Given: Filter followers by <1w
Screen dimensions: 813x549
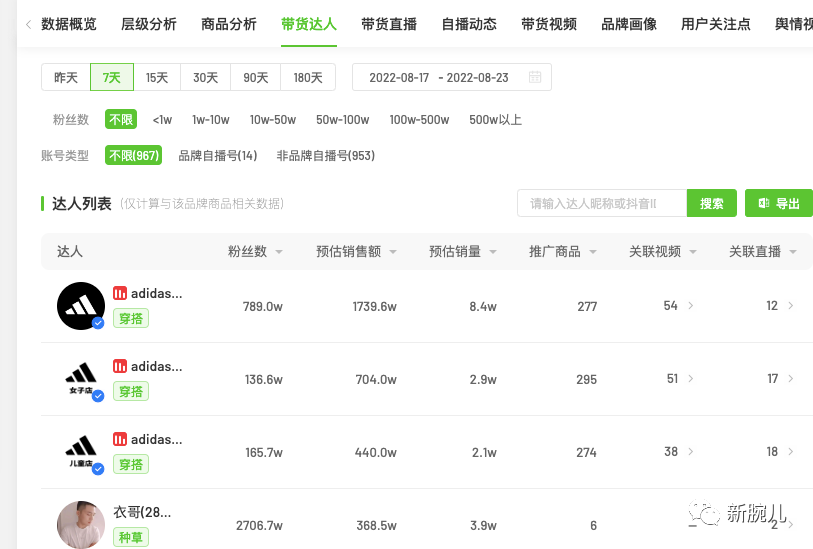Looking at the screenshot, I should tap(162, 120).
